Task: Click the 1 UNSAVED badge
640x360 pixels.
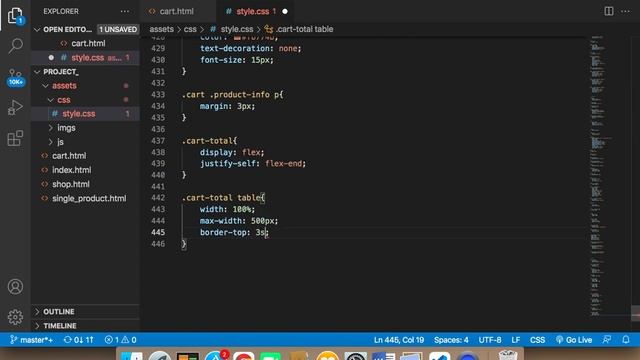Action: coord(118,29)
